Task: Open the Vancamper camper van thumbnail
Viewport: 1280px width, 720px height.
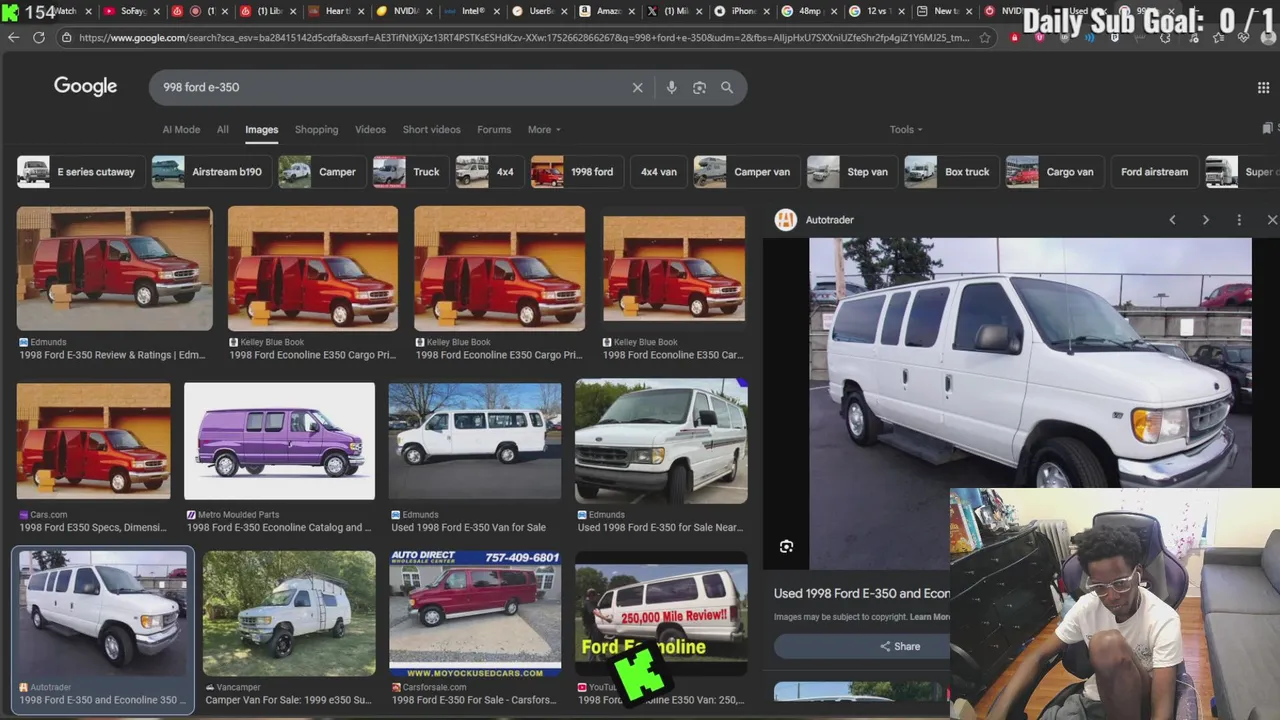Action: click(288, 613)
